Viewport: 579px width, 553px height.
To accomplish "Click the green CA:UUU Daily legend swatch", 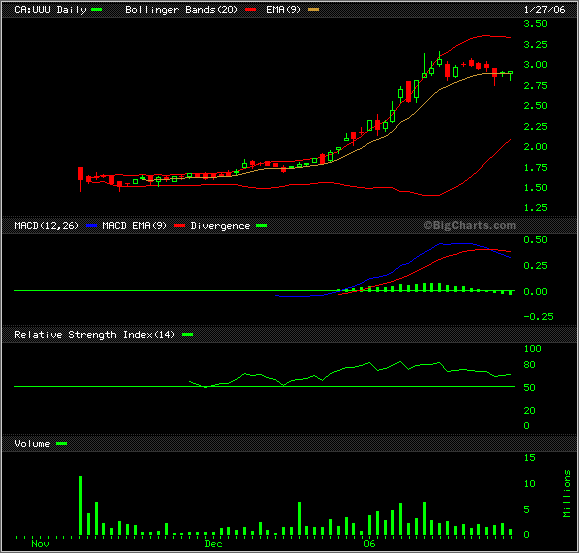I will 96,10.
